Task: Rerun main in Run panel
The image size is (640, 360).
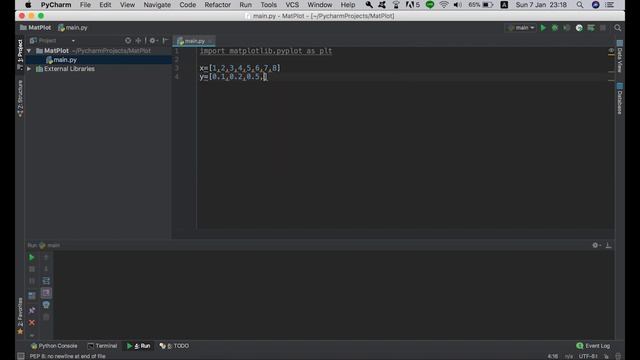Action: [31, 257]
